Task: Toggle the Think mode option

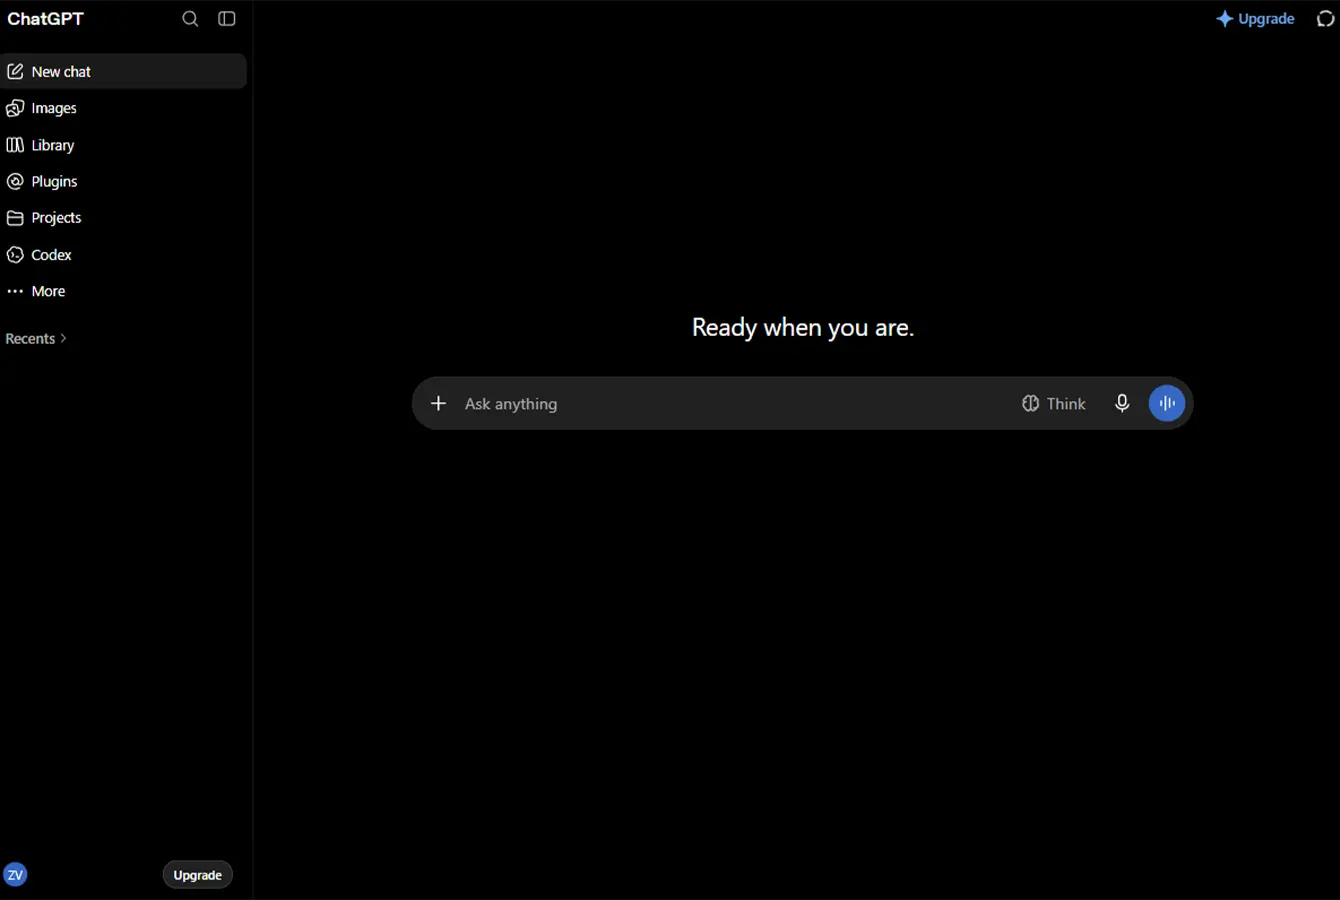Action: click(1054, 404)
